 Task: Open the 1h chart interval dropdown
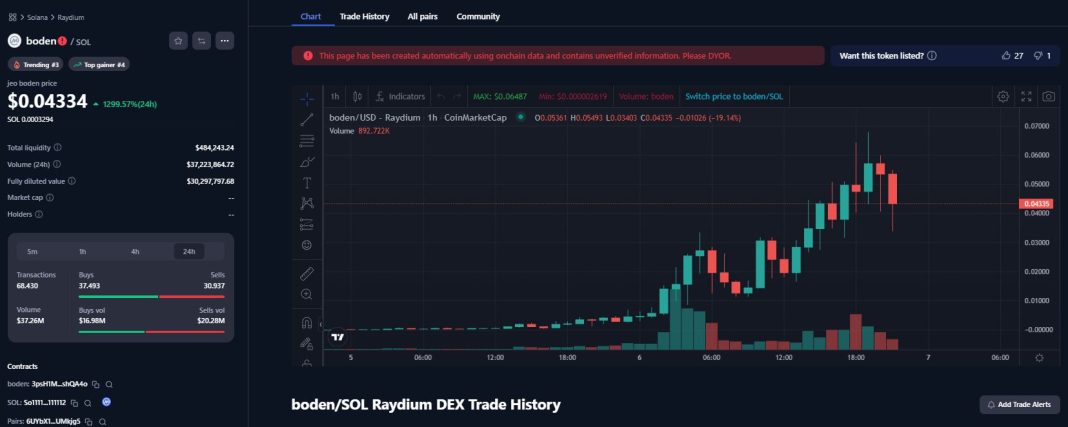pos(335,97)
